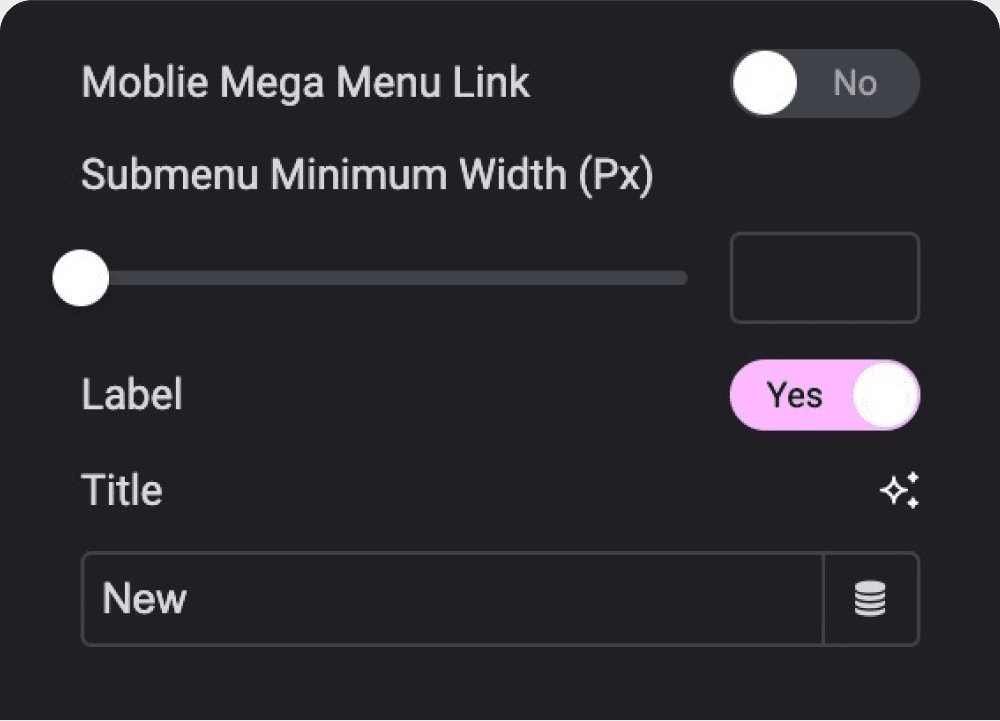Image resolution: width=1000 pixels, height=721 pixels.
Task: Focus the Submenu Minimum Width number box
Action: 824,278
